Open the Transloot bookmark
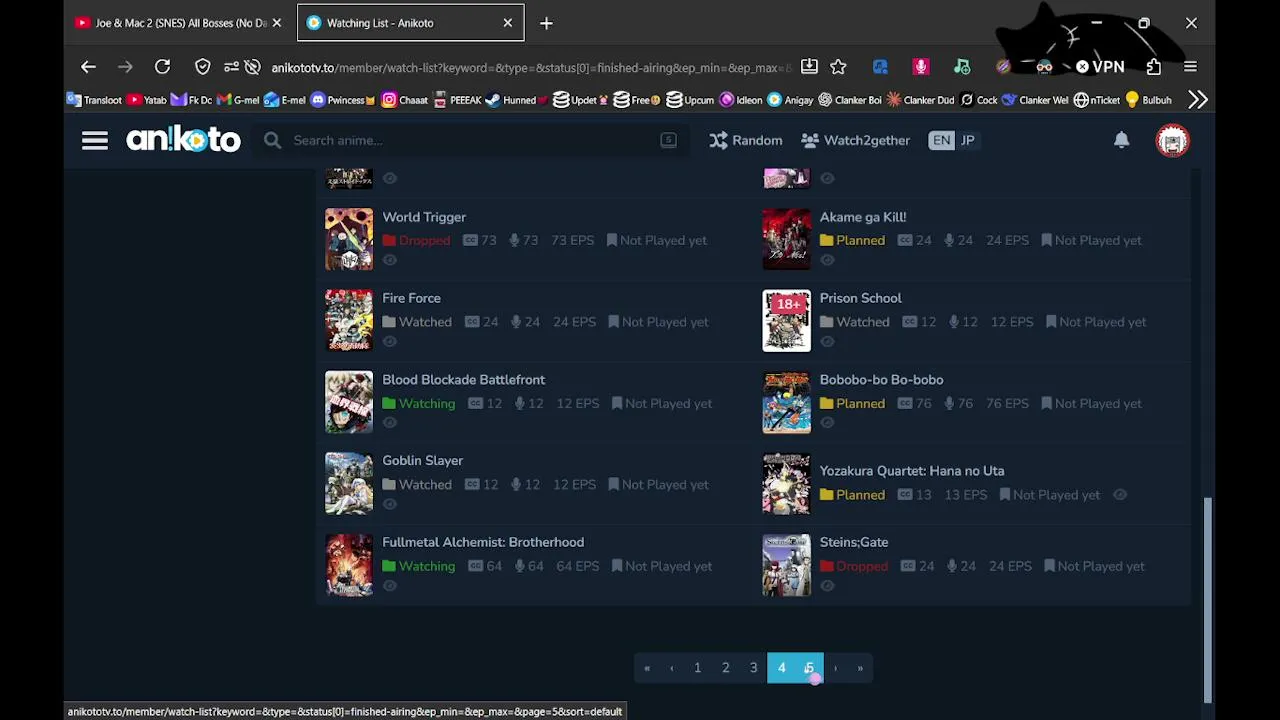The image size is (1280, 720). pyautogui.click(x=94, y=100)
